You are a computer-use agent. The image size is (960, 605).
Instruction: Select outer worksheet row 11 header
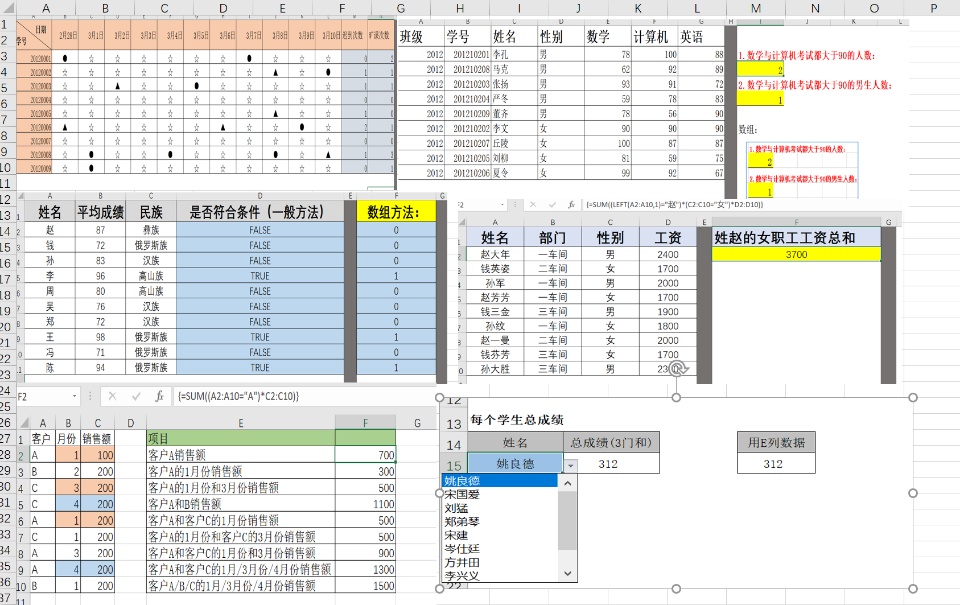click(6, 184)
